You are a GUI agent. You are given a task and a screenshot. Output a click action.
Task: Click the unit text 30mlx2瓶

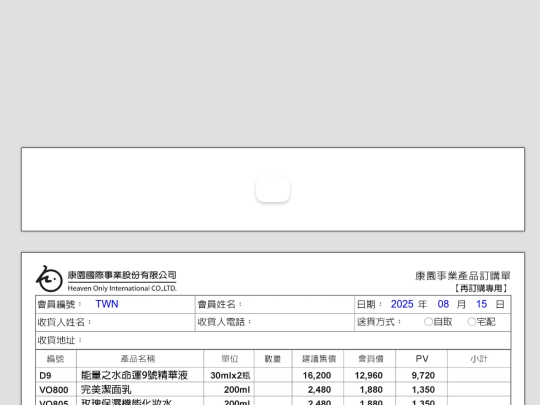(230, 375)
